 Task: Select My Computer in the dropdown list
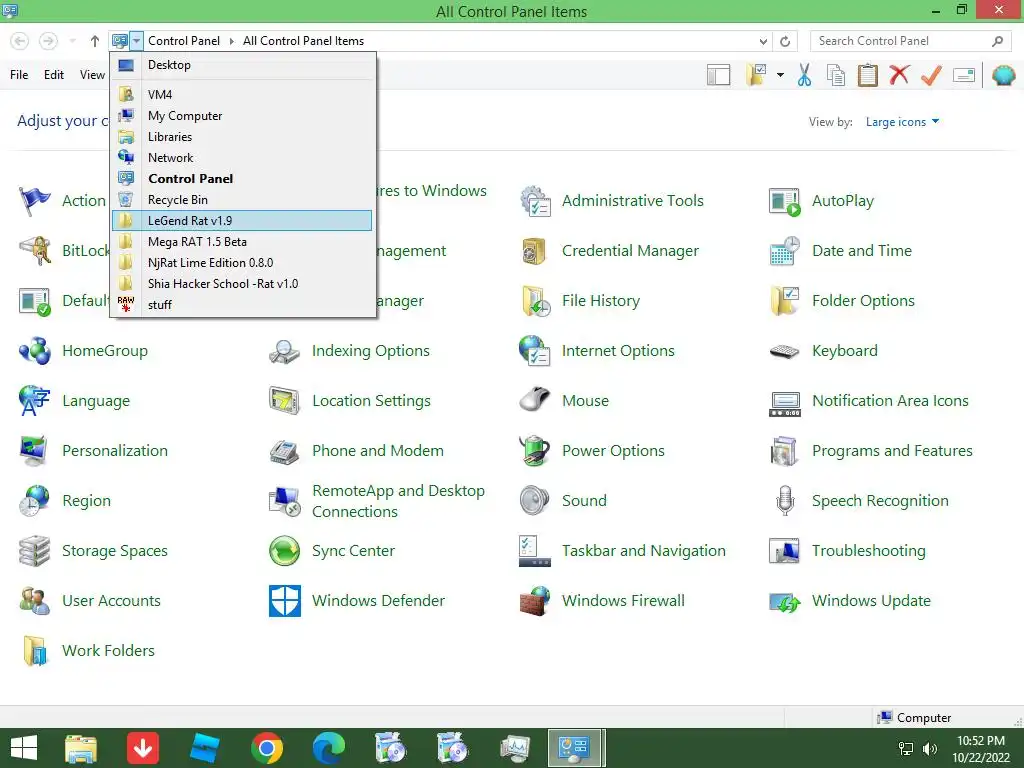click(x=242, y=116)
